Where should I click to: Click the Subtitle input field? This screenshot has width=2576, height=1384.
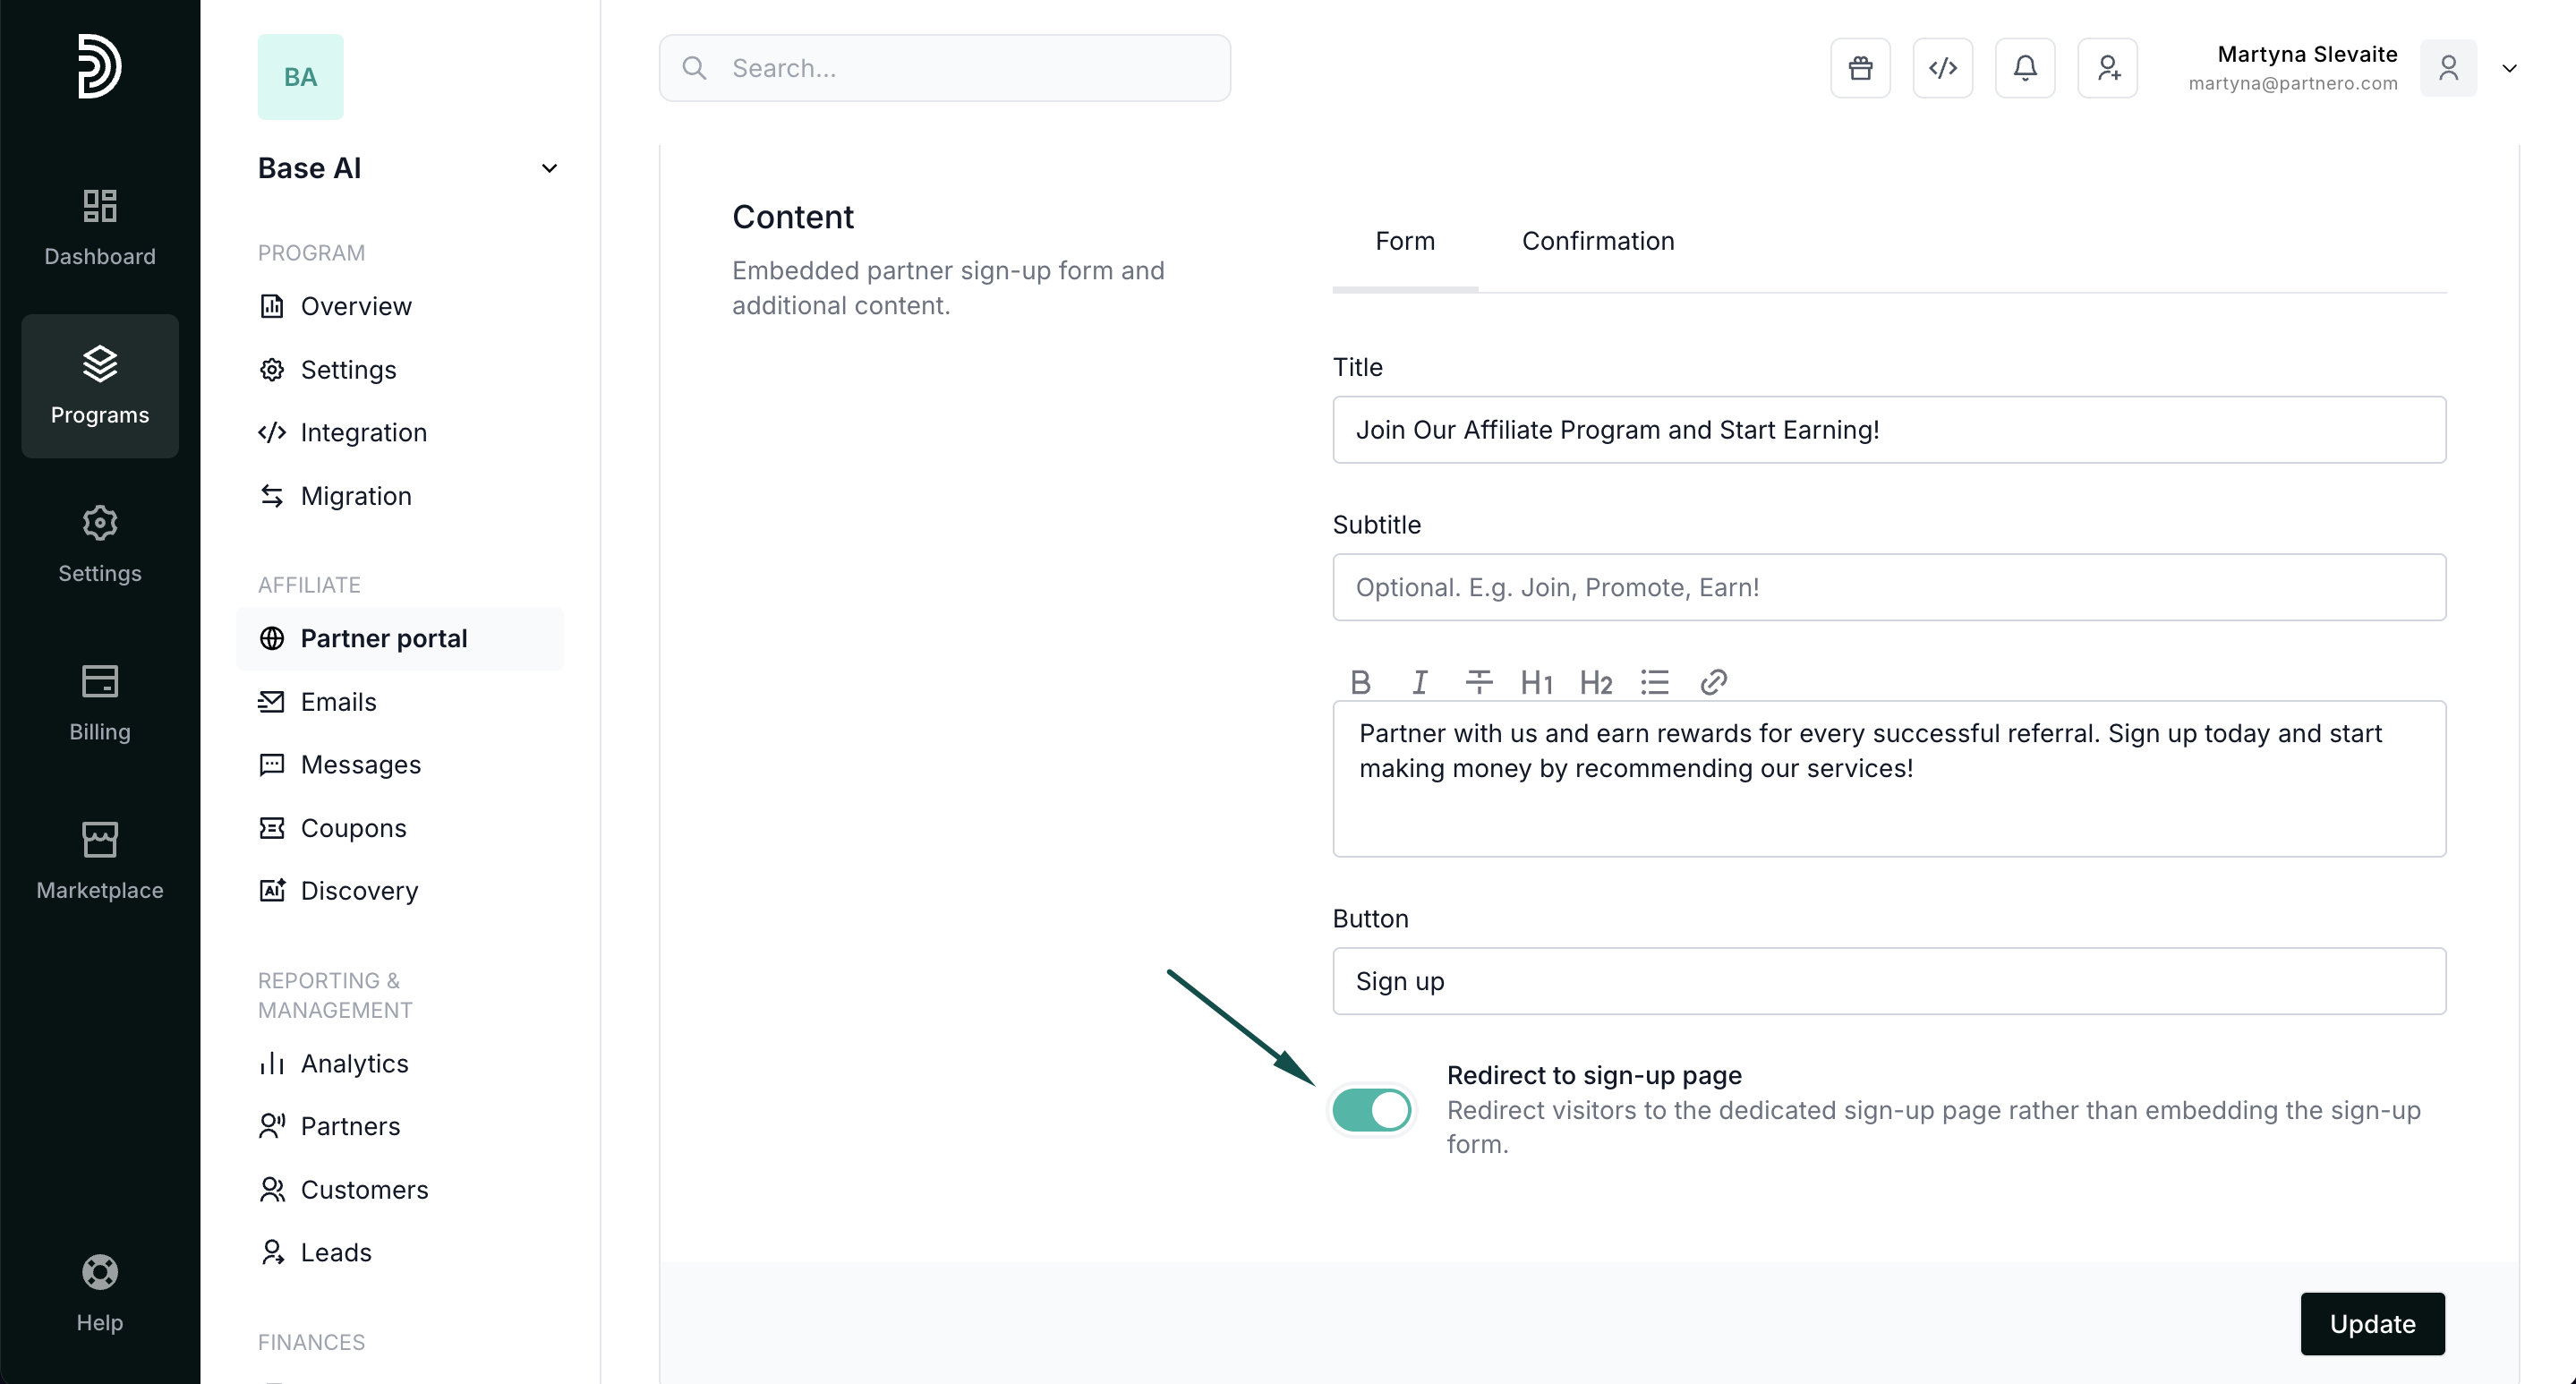(x=1888, y=587)
